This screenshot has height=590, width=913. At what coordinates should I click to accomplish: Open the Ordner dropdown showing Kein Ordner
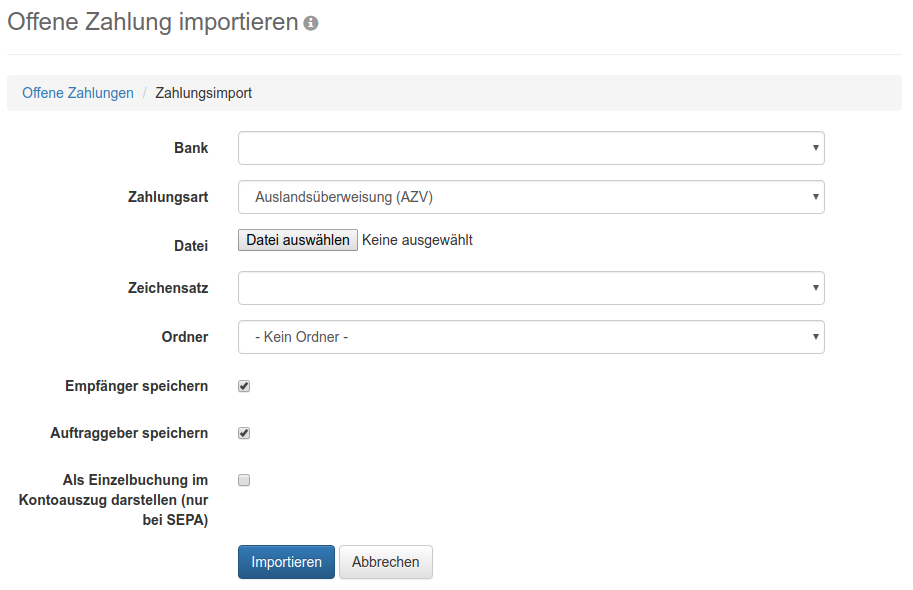[x=531, y=337]
